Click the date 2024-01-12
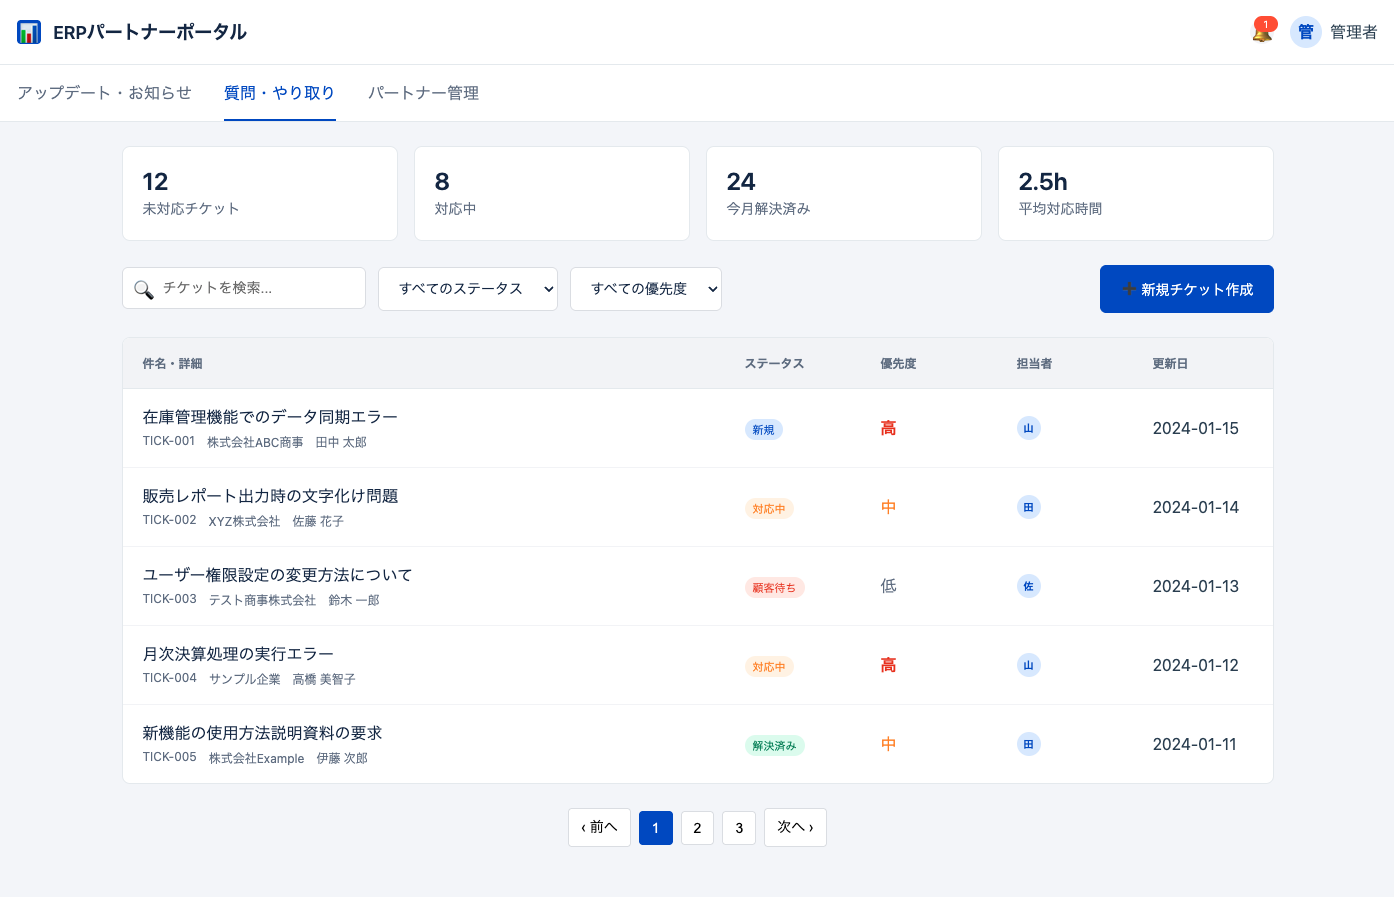 [1196, 665]
